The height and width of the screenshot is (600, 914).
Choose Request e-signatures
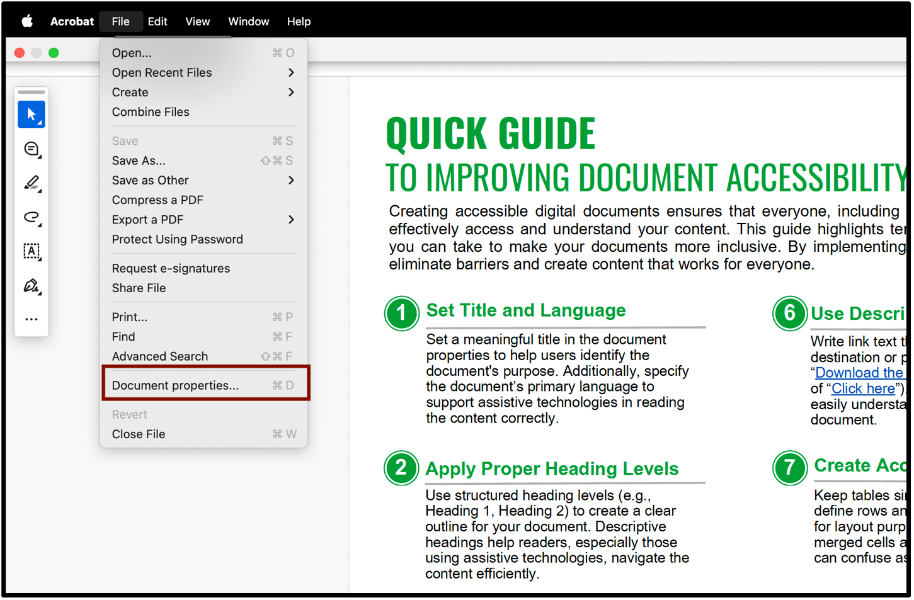click(x=172, y=268)
